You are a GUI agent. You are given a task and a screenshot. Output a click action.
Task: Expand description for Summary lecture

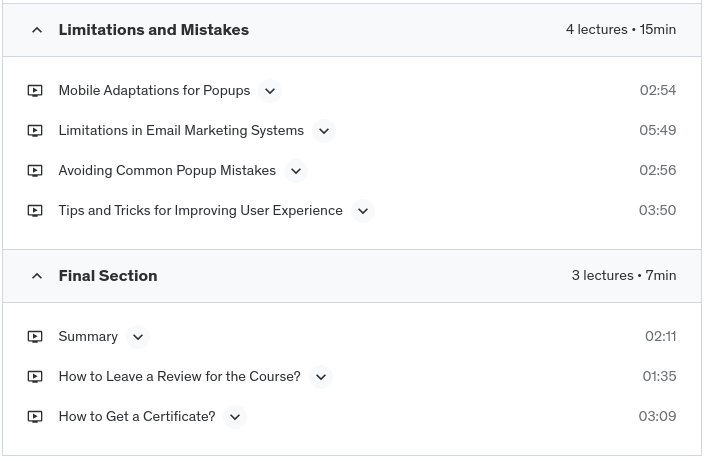click(x=138, y=337)
